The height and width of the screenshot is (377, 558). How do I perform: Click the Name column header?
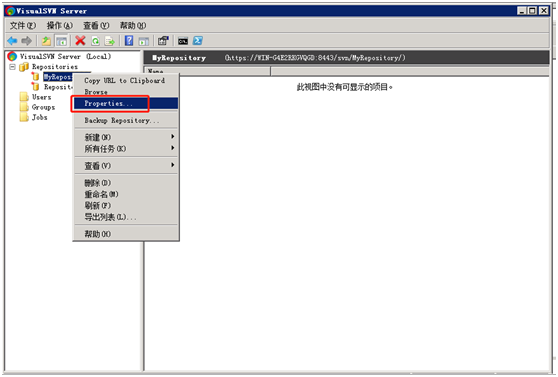tap(207, 71)
